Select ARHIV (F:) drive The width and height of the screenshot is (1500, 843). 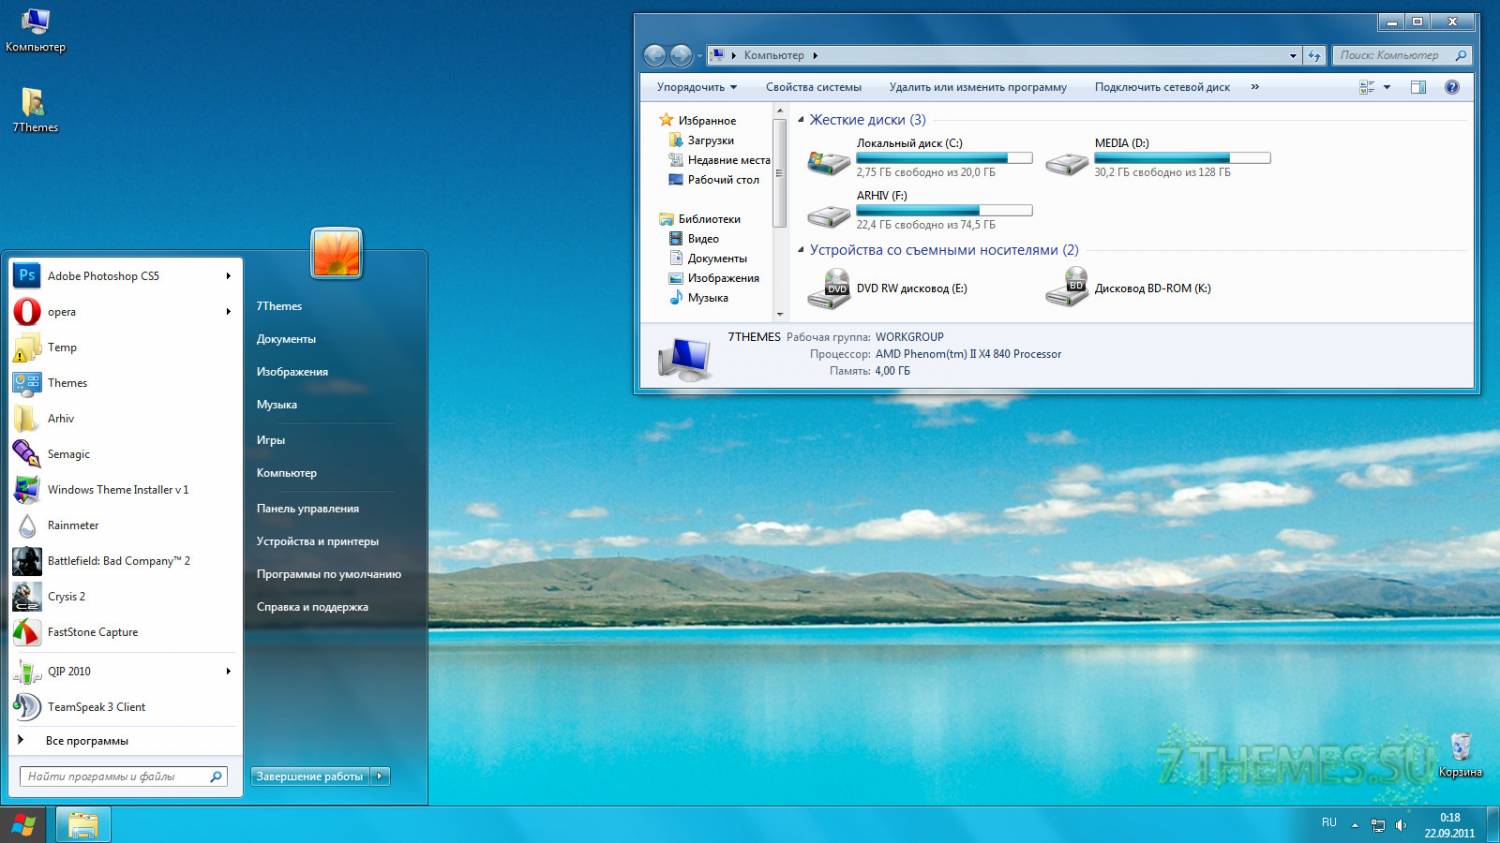click(x=920, y=210)
